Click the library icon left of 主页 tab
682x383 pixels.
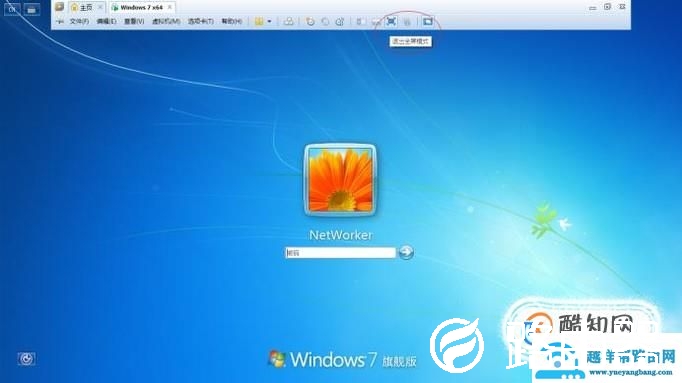(60, 7)
